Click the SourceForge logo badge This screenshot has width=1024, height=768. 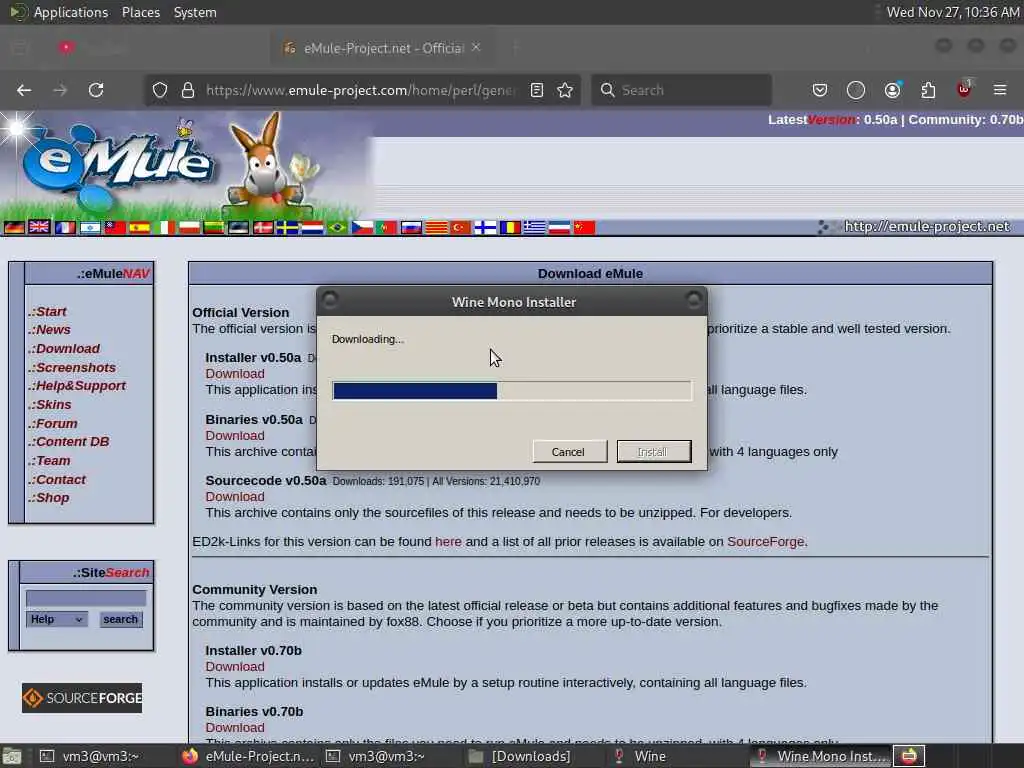point(82,698)
